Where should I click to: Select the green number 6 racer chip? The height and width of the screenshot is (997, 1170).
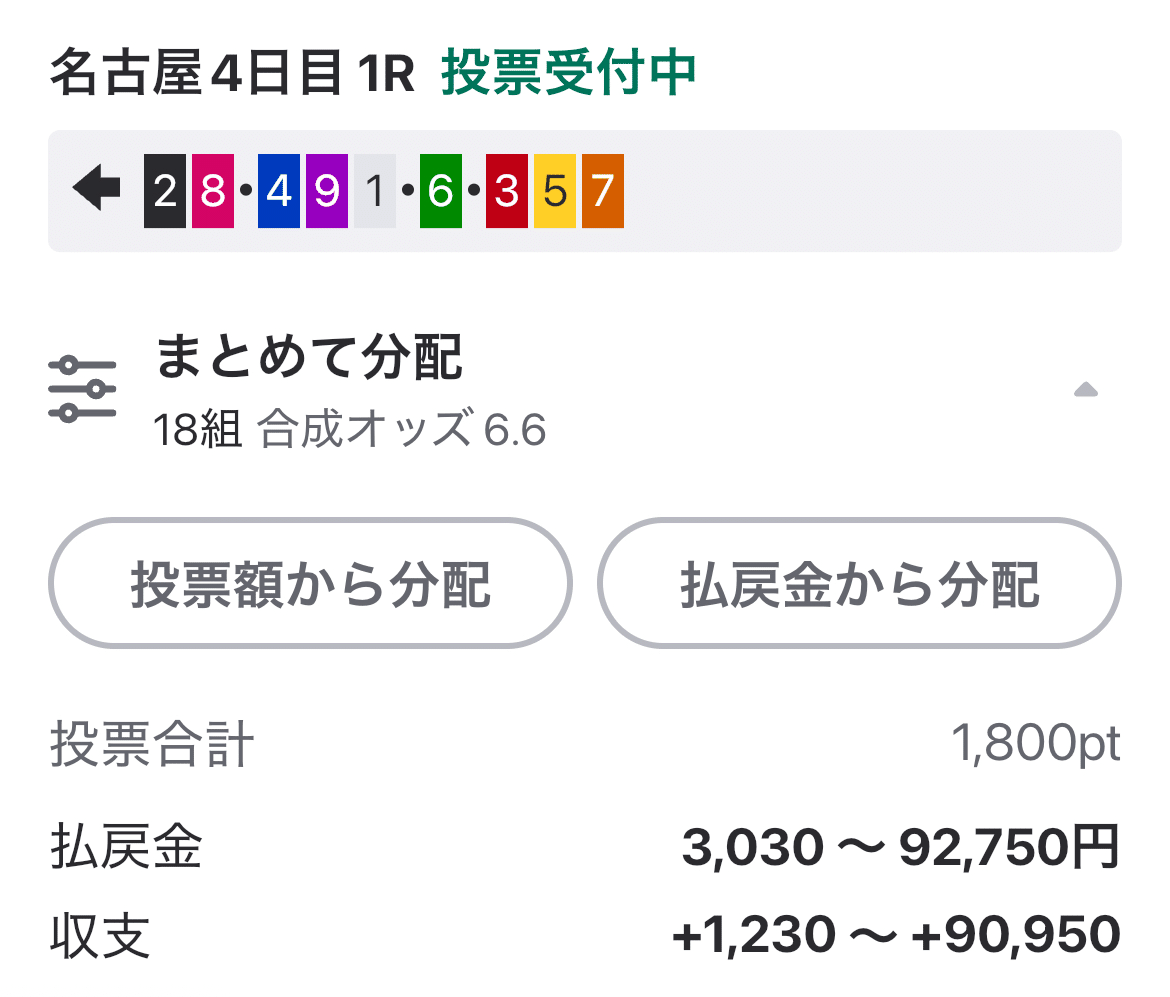tap(441, 190)
